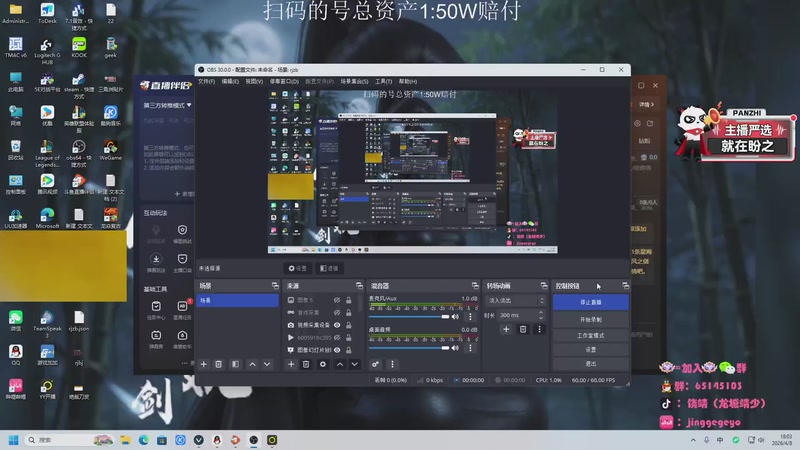
Task: Open the Windows Start button
Action: tap(14, 440)
